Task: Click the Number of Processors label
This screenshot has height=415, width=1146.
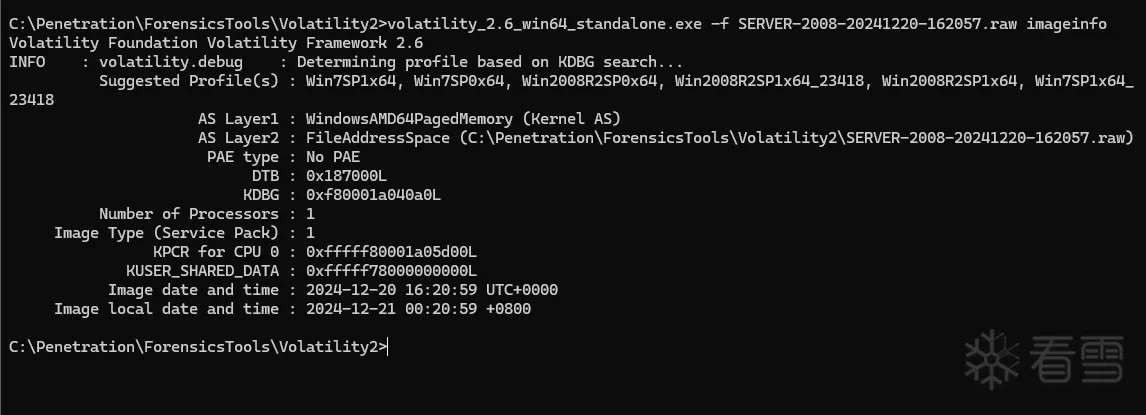Action: [x=189, y=213]
